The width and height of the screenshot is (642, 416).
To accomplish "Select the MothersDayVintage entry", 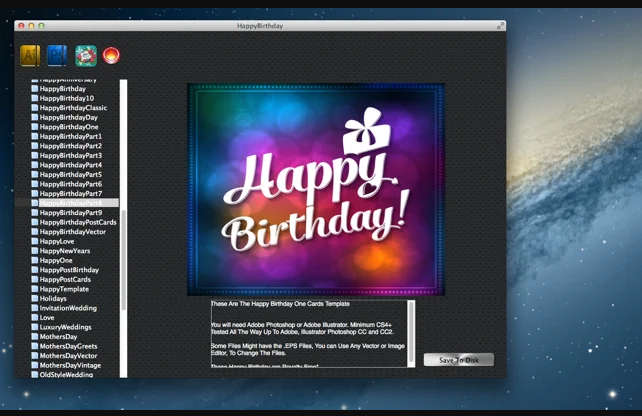I will point(70,365).
